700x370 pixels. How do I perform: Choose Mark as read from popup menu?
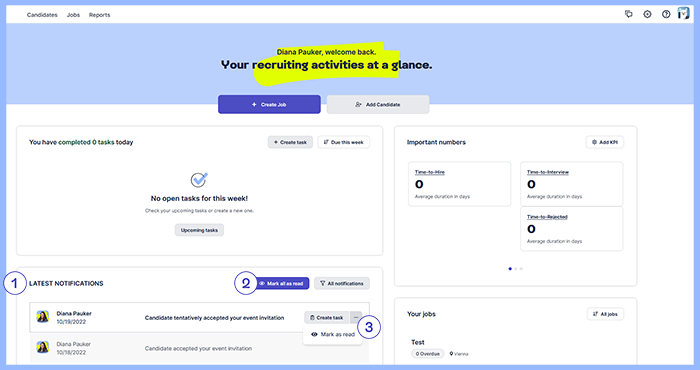[333, 334]
